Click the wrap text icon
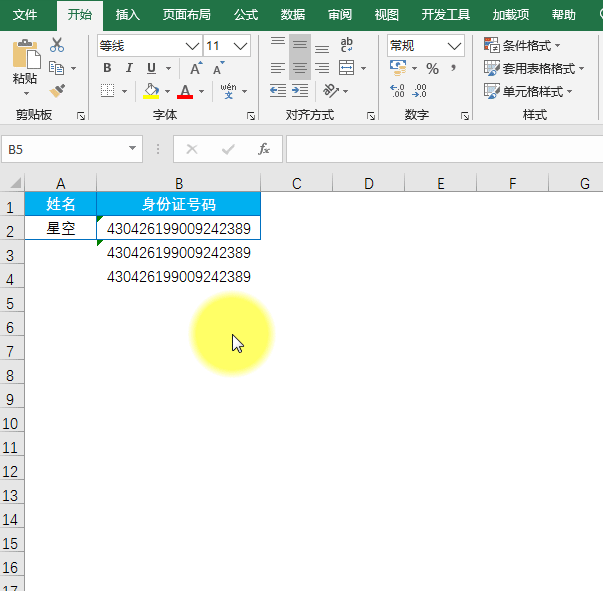Viewport: 603px width, 591px height. pyautogui.click(x=346, y=45)
